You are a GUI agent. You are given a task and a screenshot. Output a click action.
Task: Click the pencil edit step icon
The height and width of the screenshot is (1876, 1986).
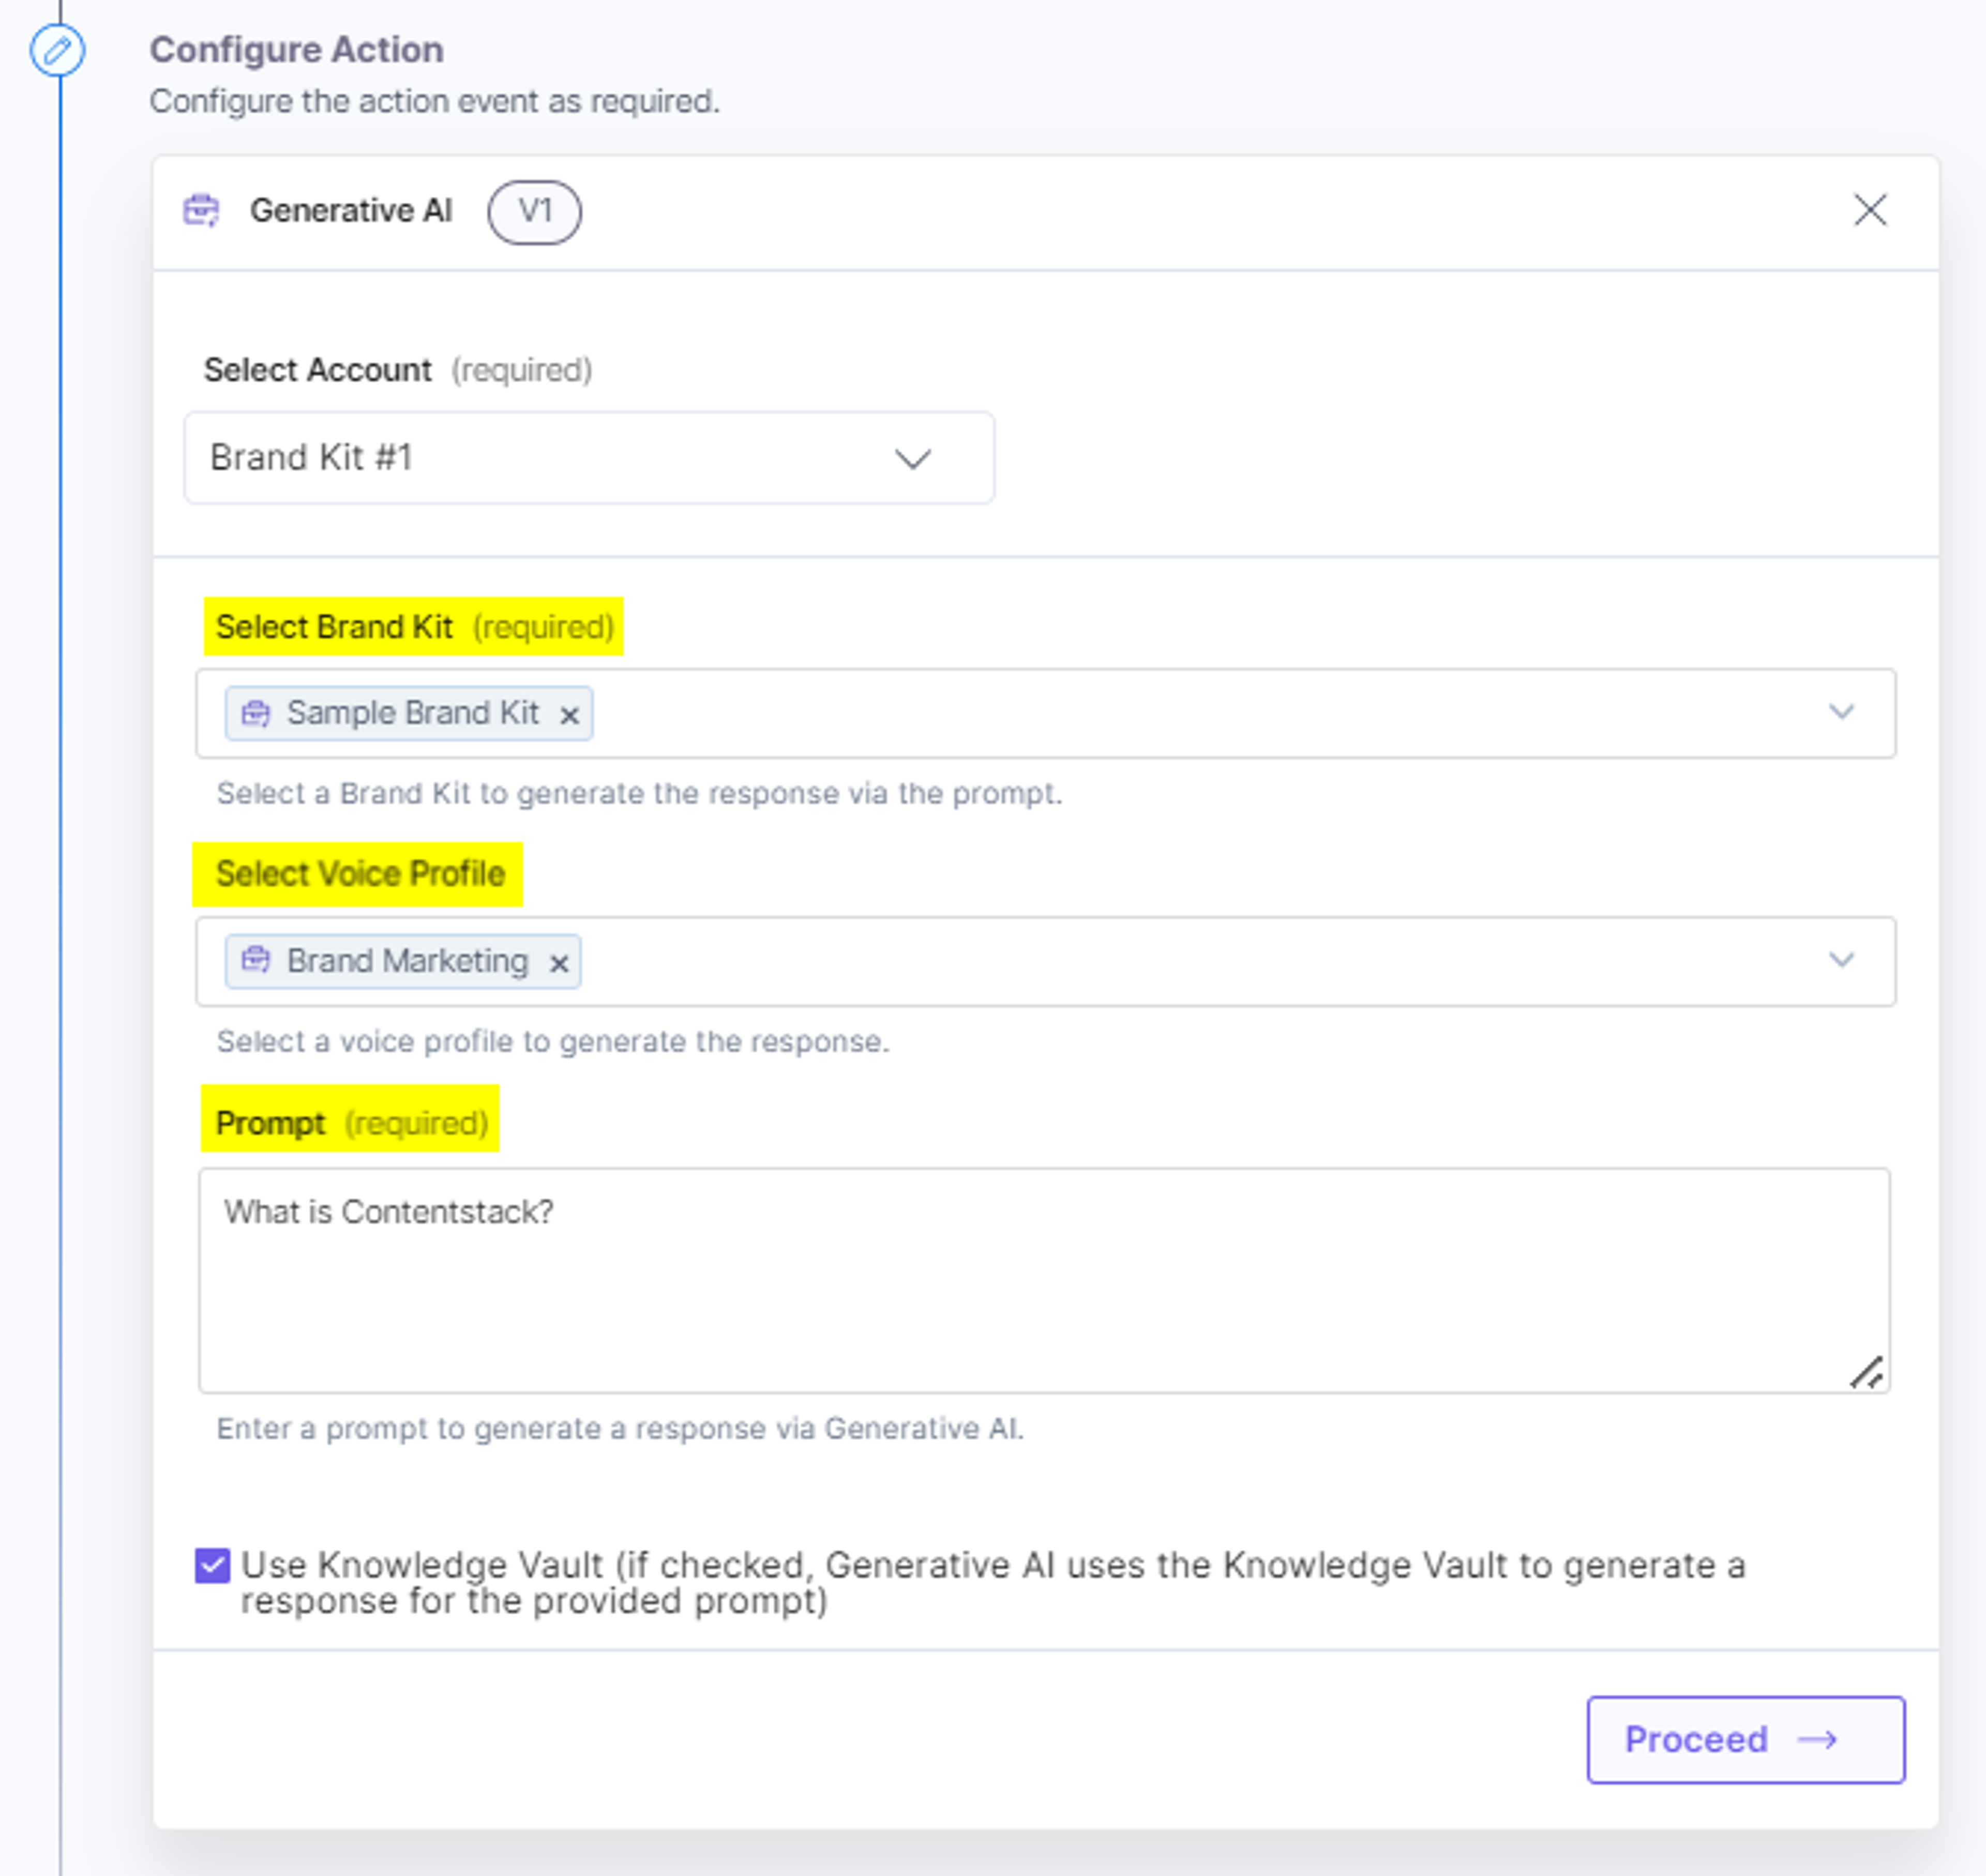(x=57, y=50)
